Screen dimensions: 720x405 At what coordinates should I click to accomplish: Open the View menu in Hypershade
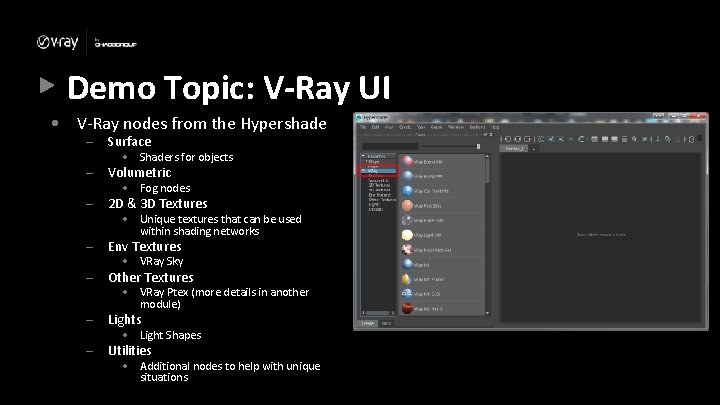(389, 127)
